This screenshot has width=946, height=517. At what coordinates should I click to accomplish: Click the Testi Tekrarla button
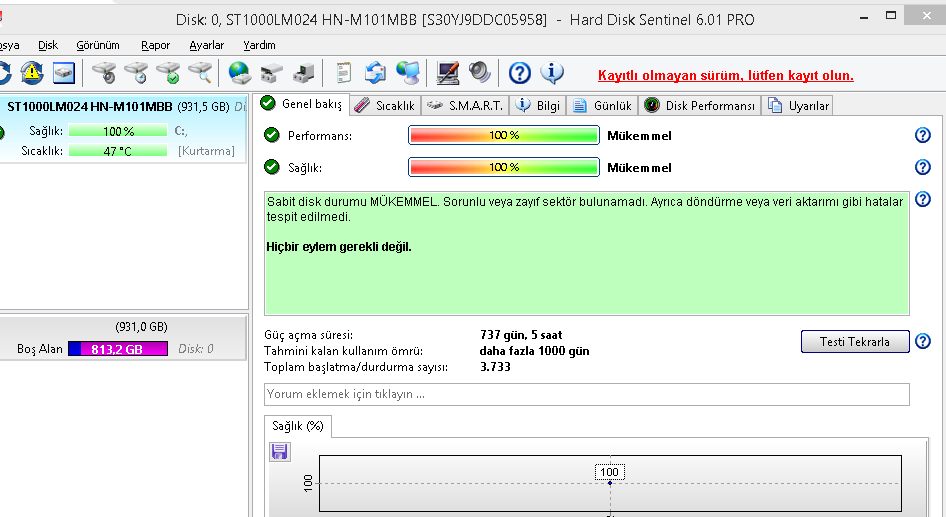pyautogui.click(x=854, y=341)
